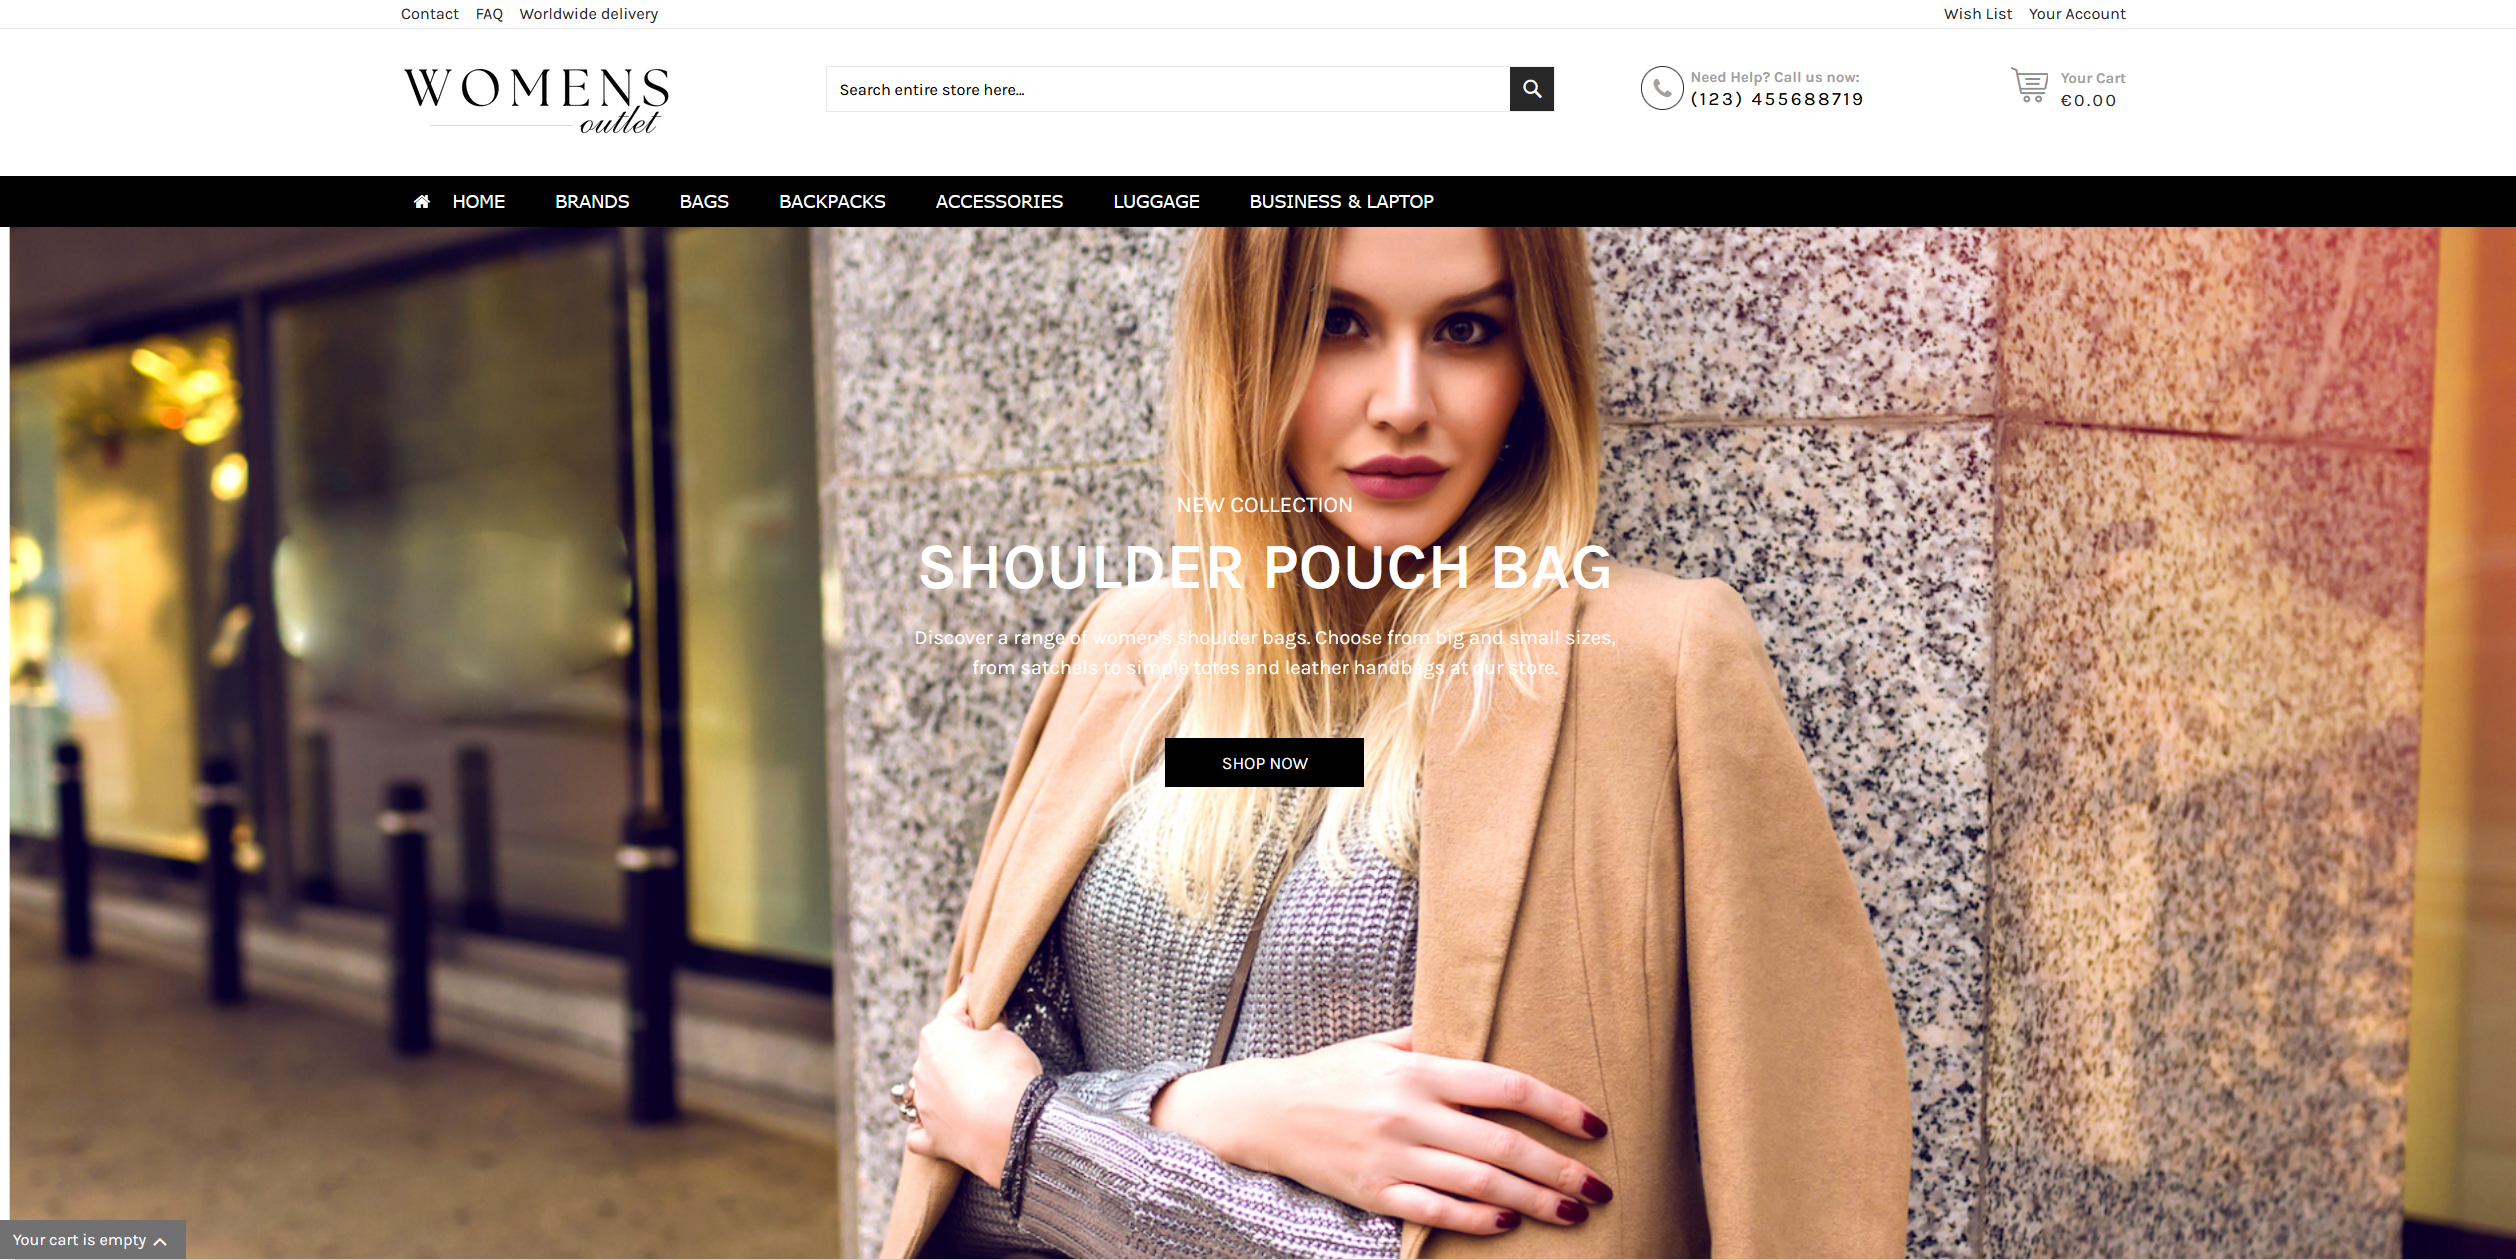Click the FAQ navigation link
The image size is (2516, 1260).
click(488, 14)
